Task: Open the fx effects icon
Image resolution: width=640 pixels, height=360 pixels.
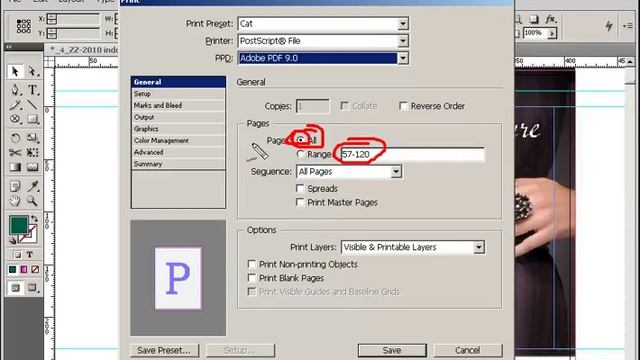Action: point(551,19)
